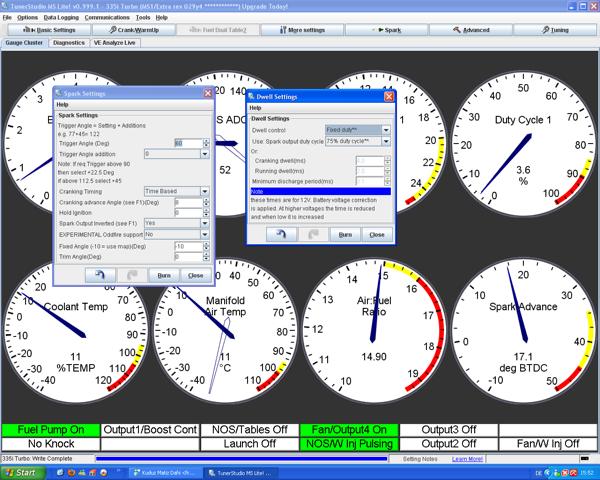Open the Spark toolbar menu
This screenshot has width=600, height=480.
coord(387,31)
